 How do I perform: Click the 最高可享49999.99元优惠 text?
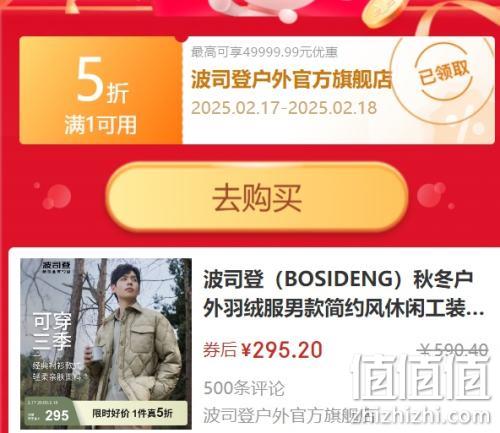(x=264, y=52)
